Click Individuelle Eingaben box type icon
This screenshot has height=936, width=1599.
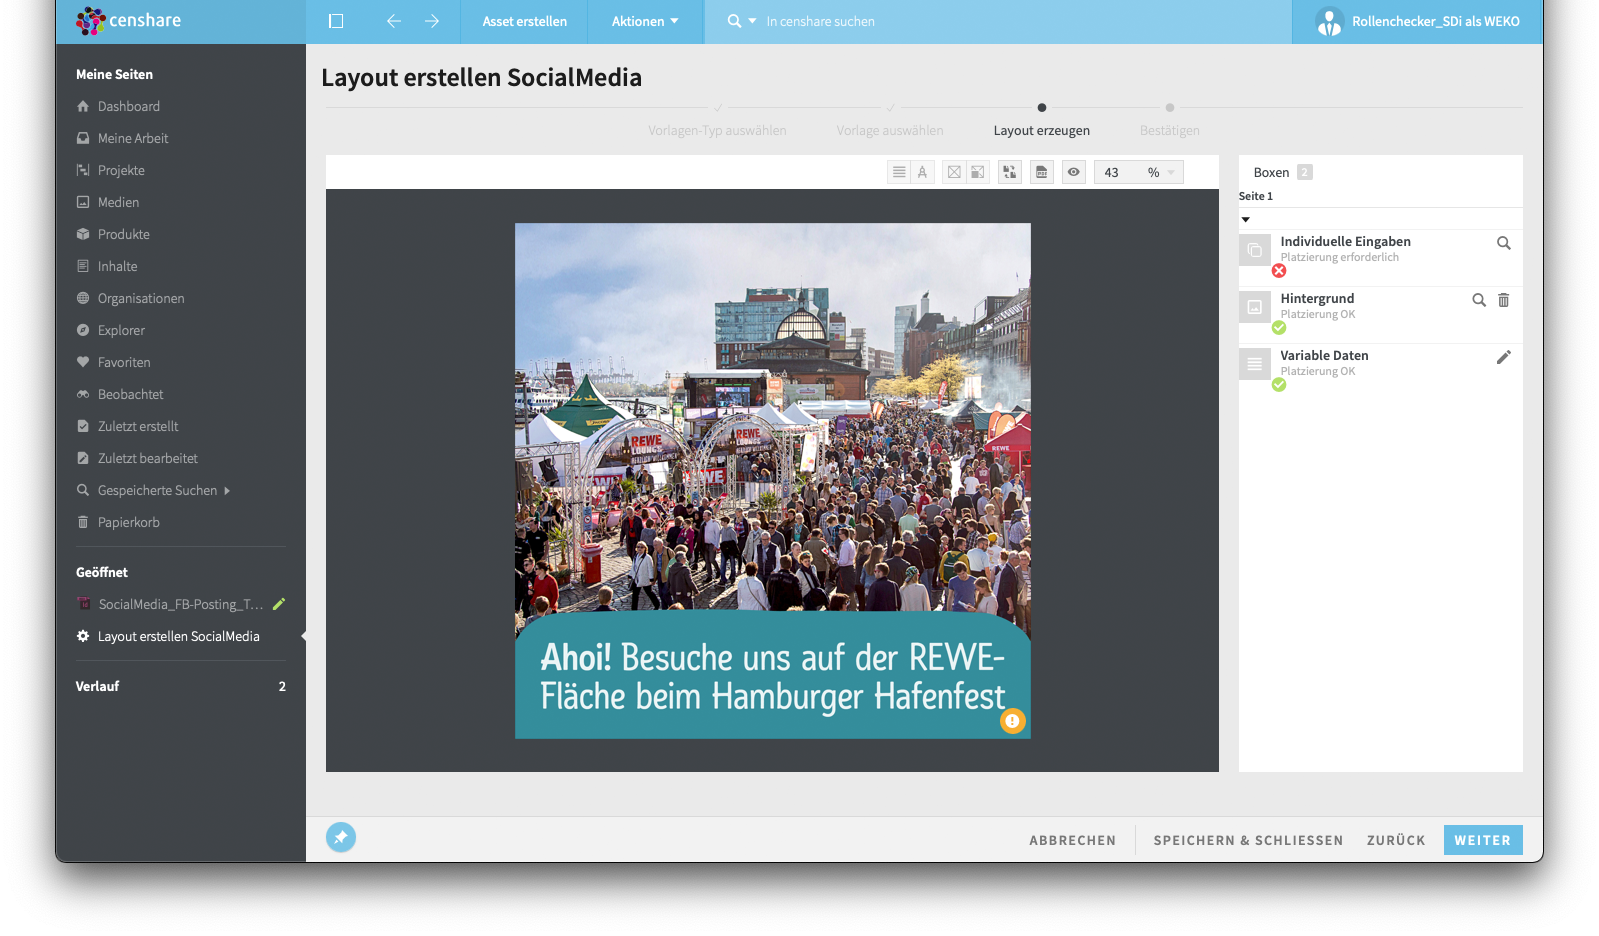tap(1254, 250)
